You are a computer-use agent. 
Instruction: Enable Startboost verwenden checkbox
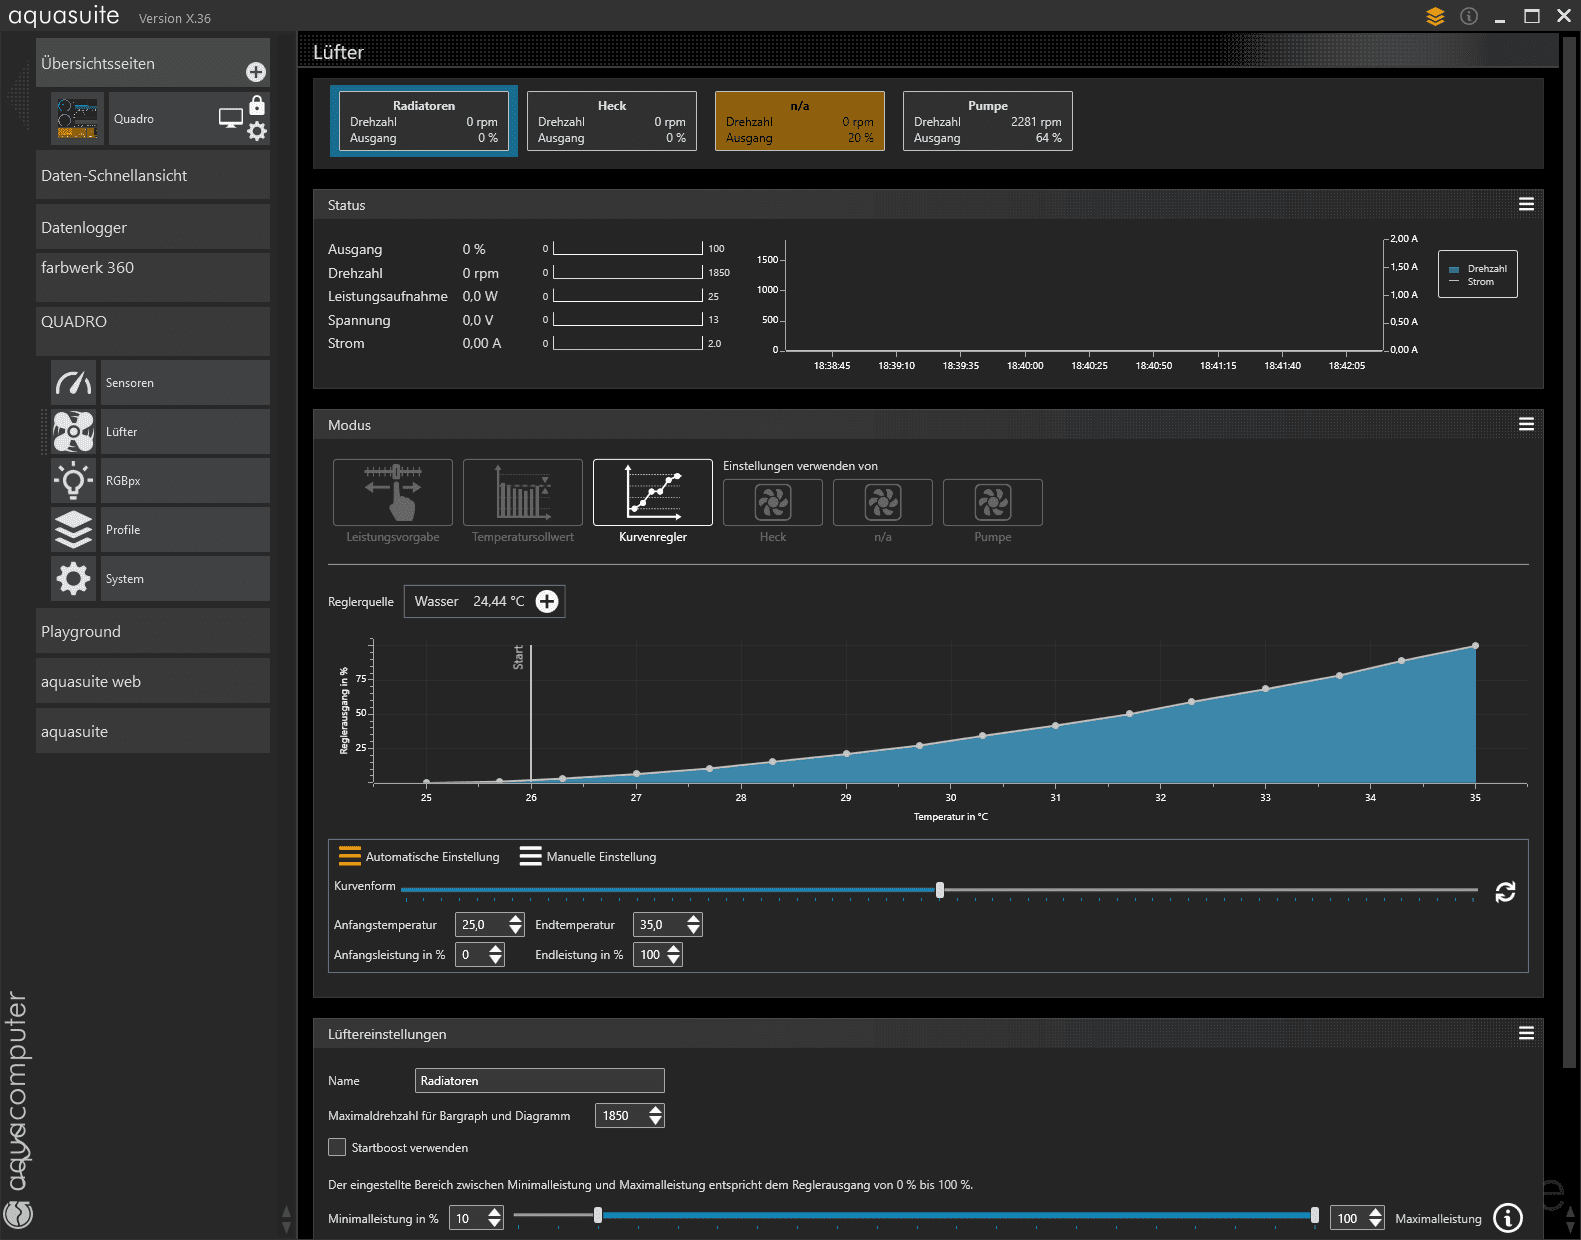pos(337,1147)
